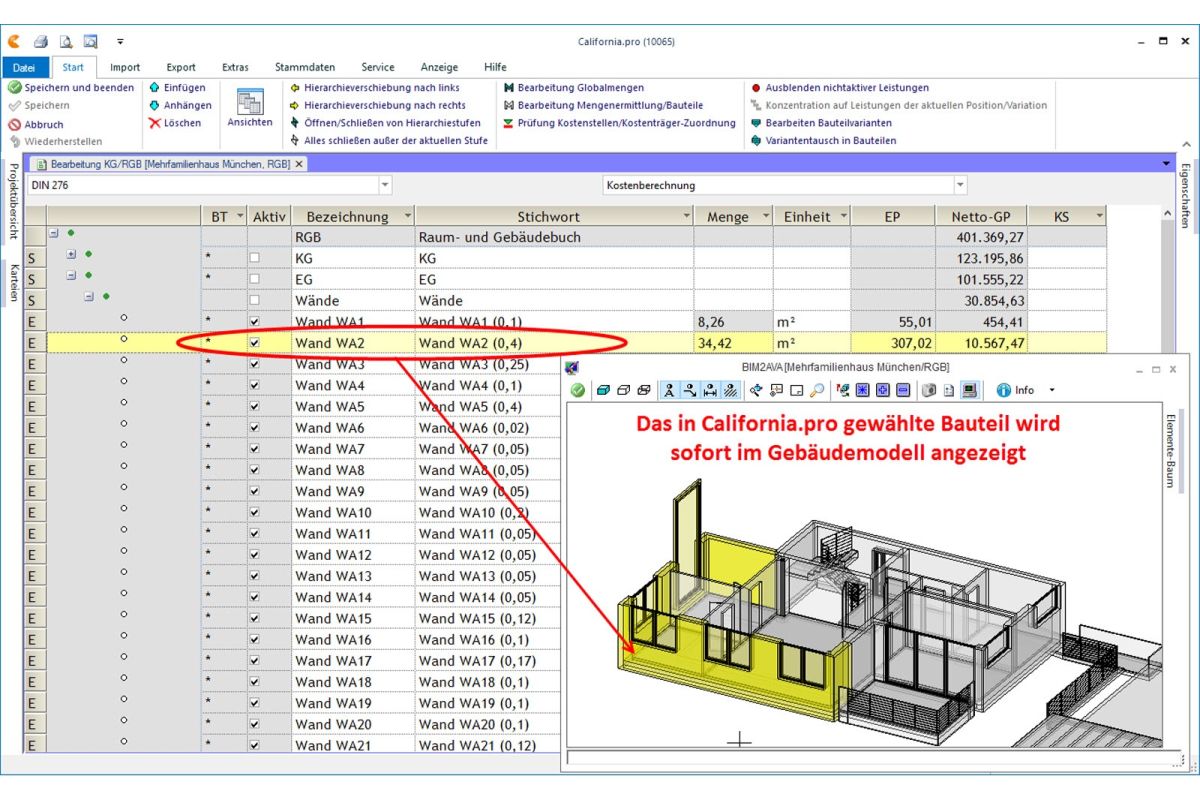This screenshot has width=1200, height=800.
Task: Click the blue plus zoom-in icon in BIM2AVA
Action: pos(882,390)
